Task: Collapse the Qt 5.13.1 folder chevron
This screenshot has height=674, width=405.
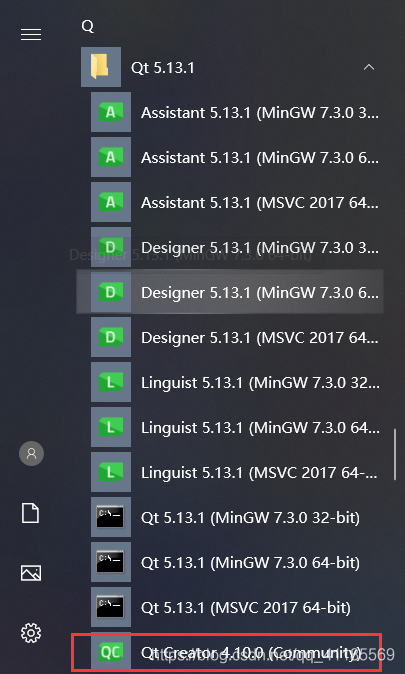Action: (x=369, y=67)
